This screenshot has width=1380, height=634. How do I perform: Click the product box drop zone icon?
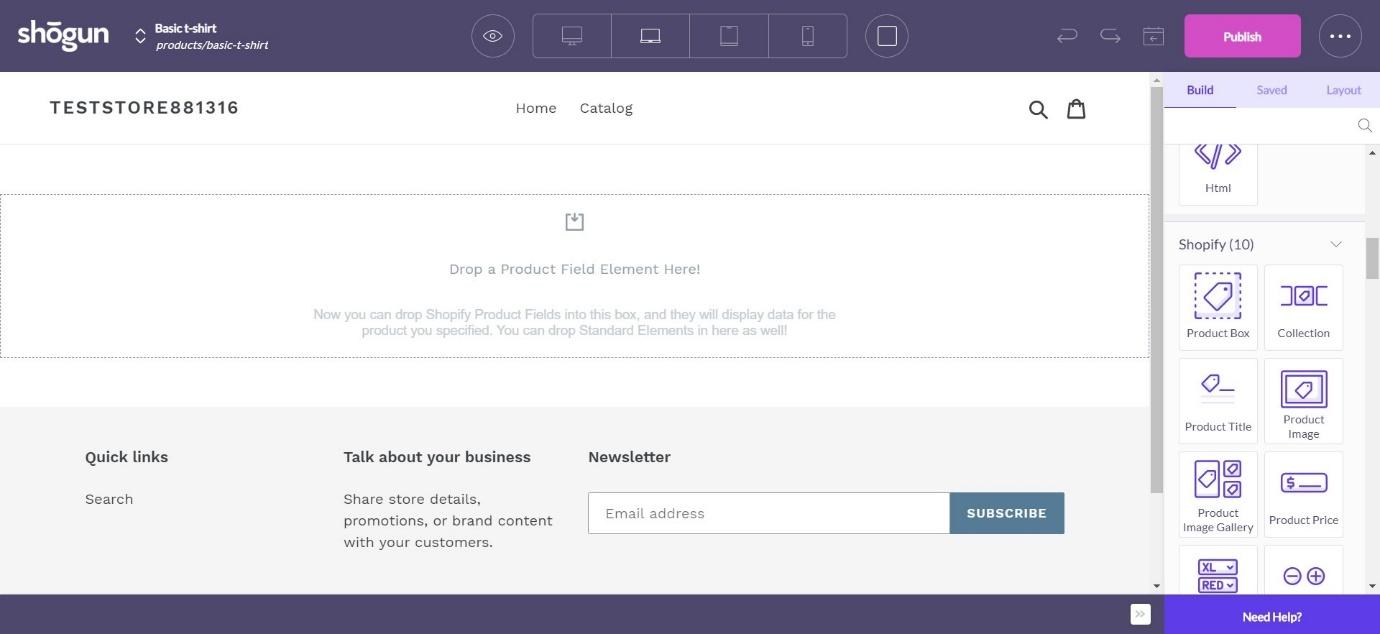pos(574,221)
